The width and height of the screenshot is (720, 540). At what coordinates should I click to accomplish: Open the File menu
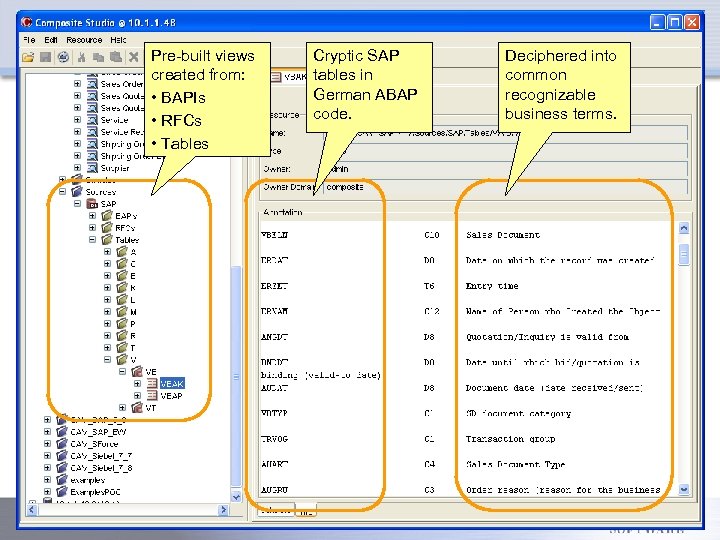(x=29, y=40)
